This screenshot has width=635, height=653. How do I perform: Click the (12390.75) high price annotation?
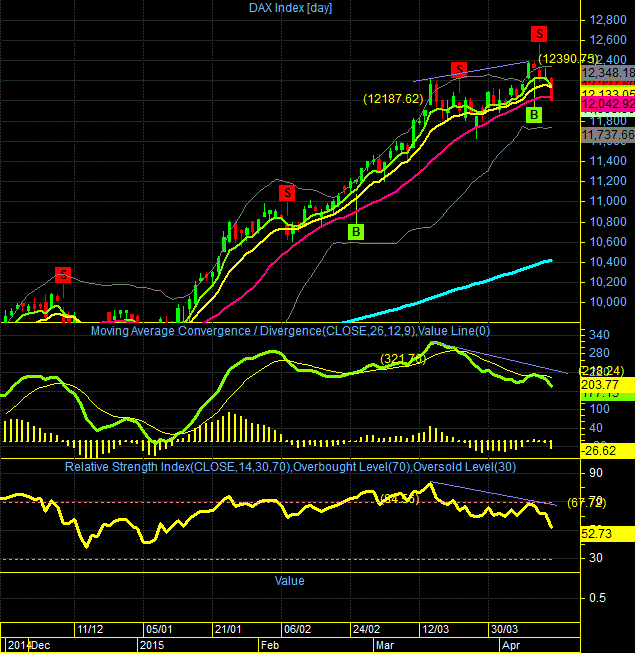point(568,59)
